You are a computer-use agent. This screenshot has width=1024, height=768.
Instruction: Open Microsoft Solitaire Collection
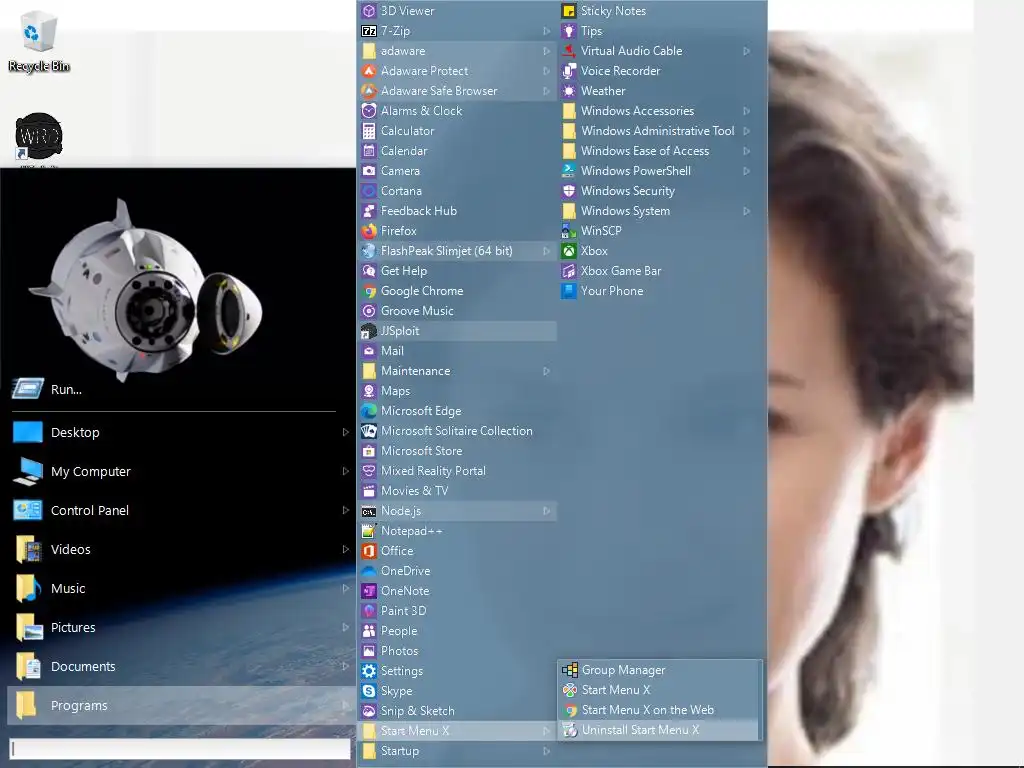[457, 431]
